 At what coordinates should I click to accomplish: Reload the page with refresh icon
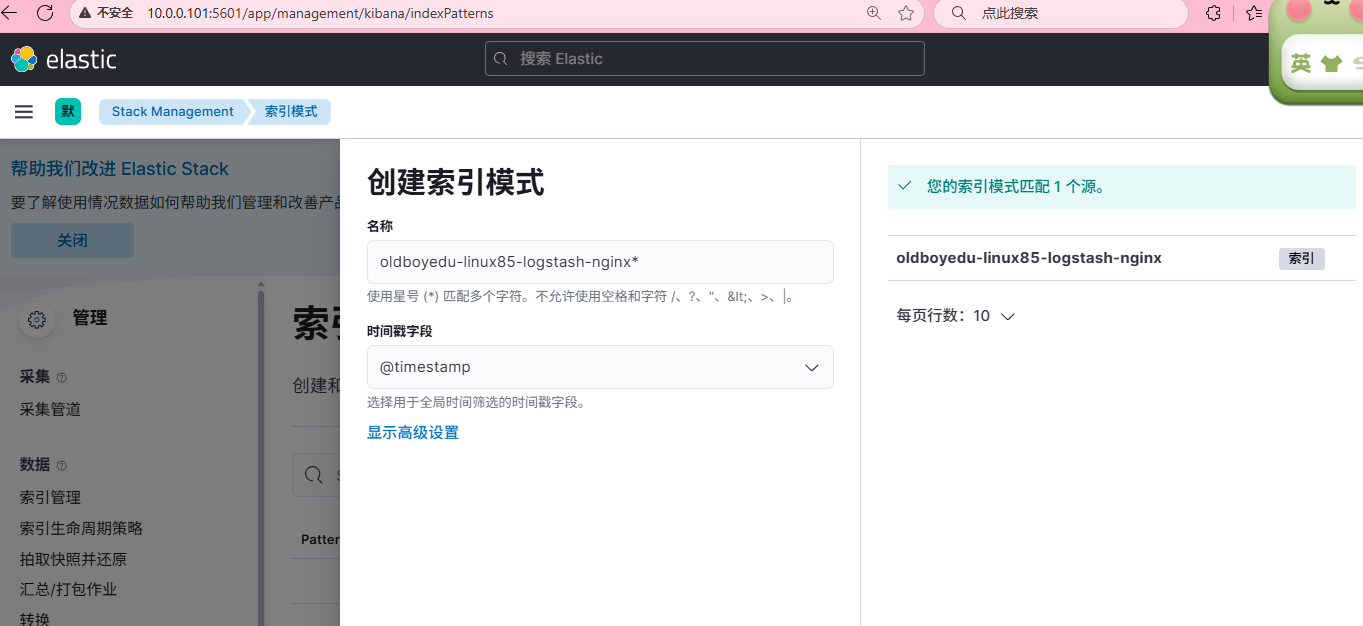45,13
